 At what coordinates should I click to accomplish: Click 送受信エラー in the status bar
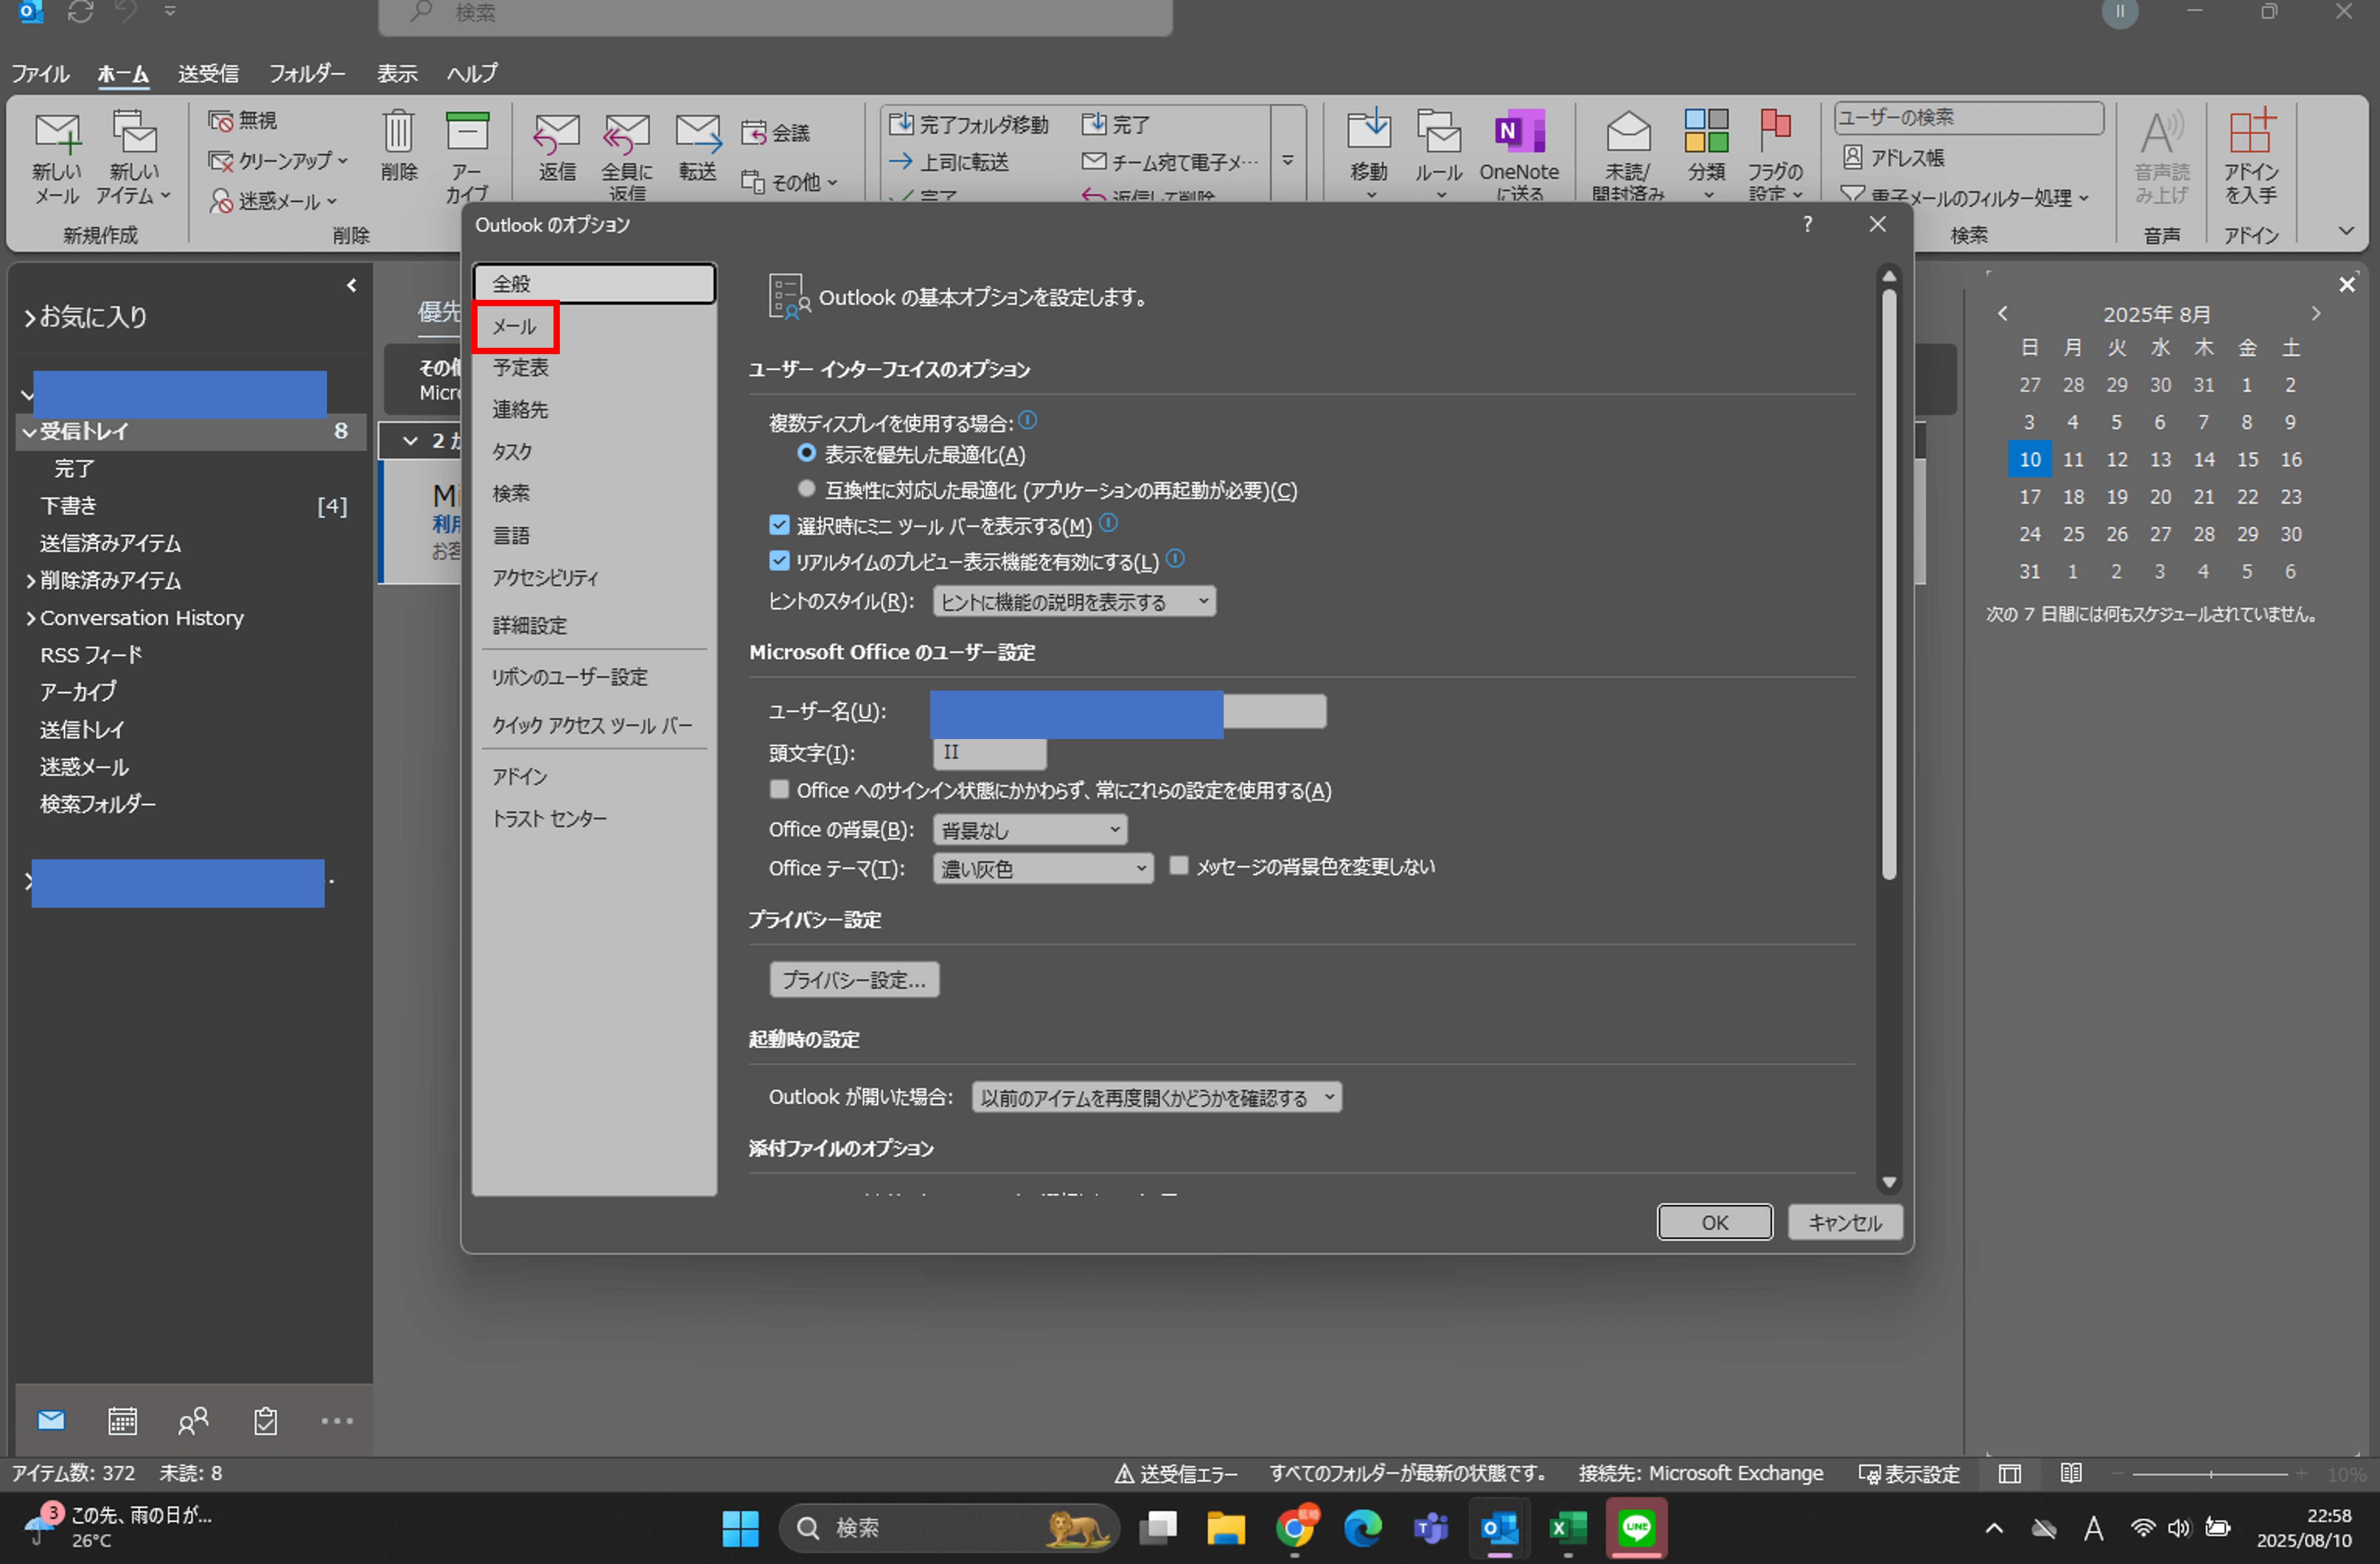1176,1473
